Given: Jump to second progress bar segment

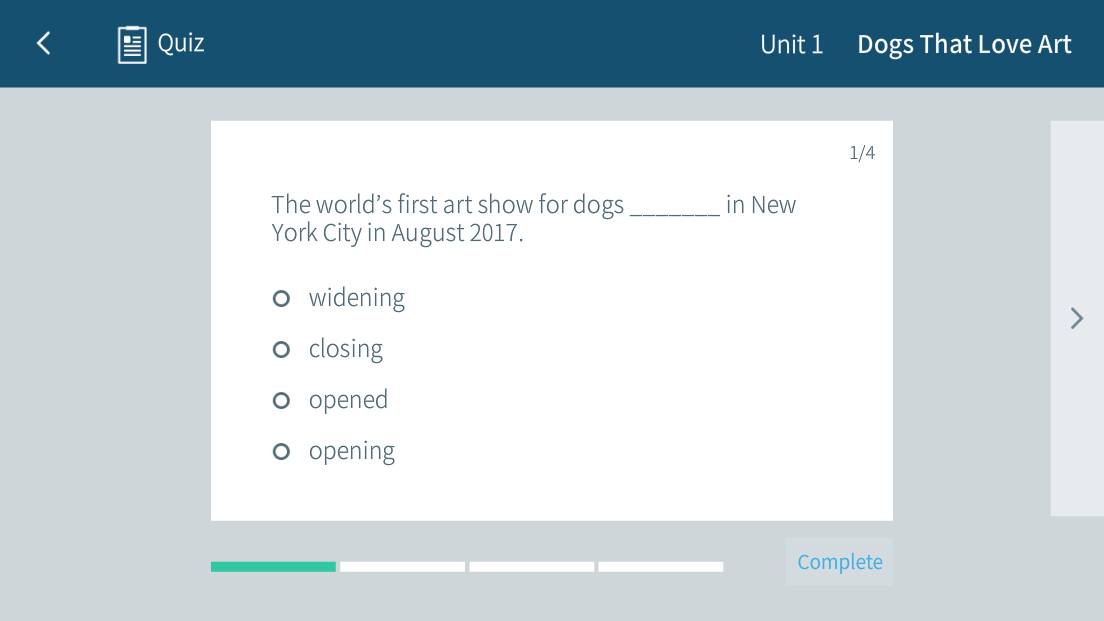Looking at the screenshot, I should tap(402, 567).
